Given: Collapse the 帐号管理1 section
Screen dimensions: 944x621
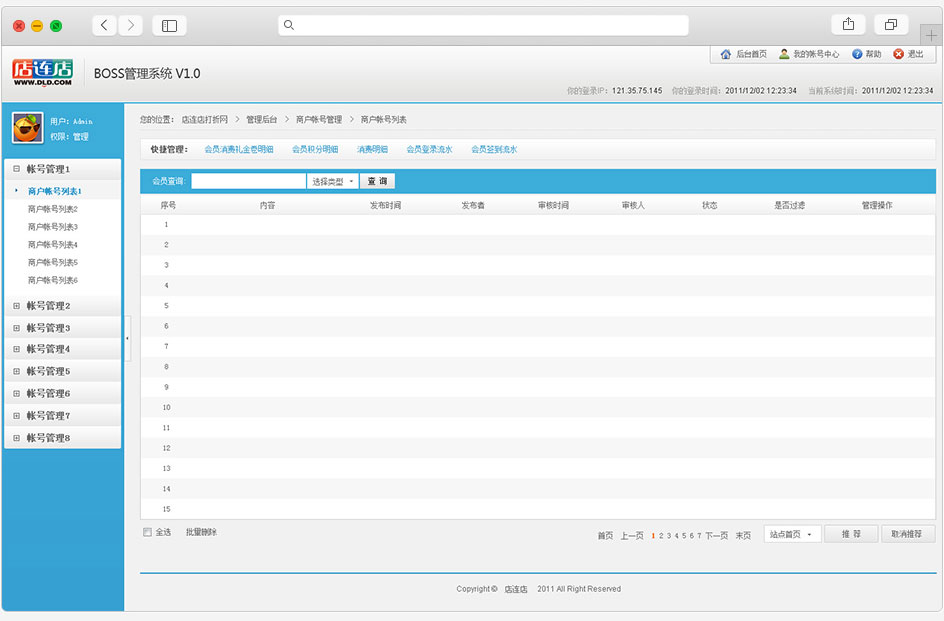Looking at the screenshot, I should click(16, 169).
